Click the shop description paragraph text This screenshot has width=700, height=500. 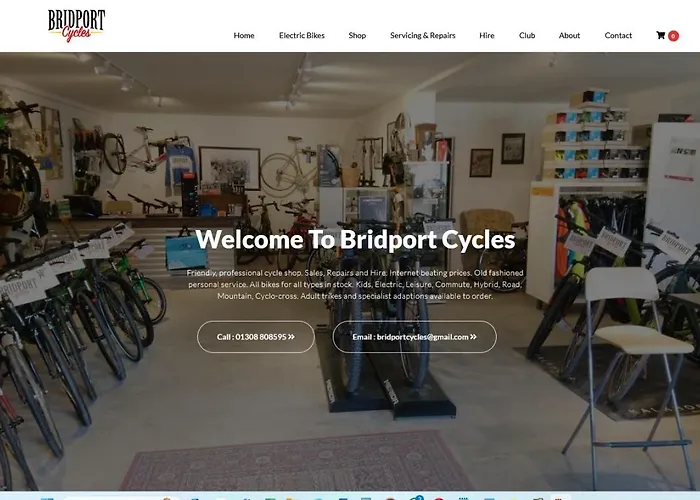(x=355, y=284)
